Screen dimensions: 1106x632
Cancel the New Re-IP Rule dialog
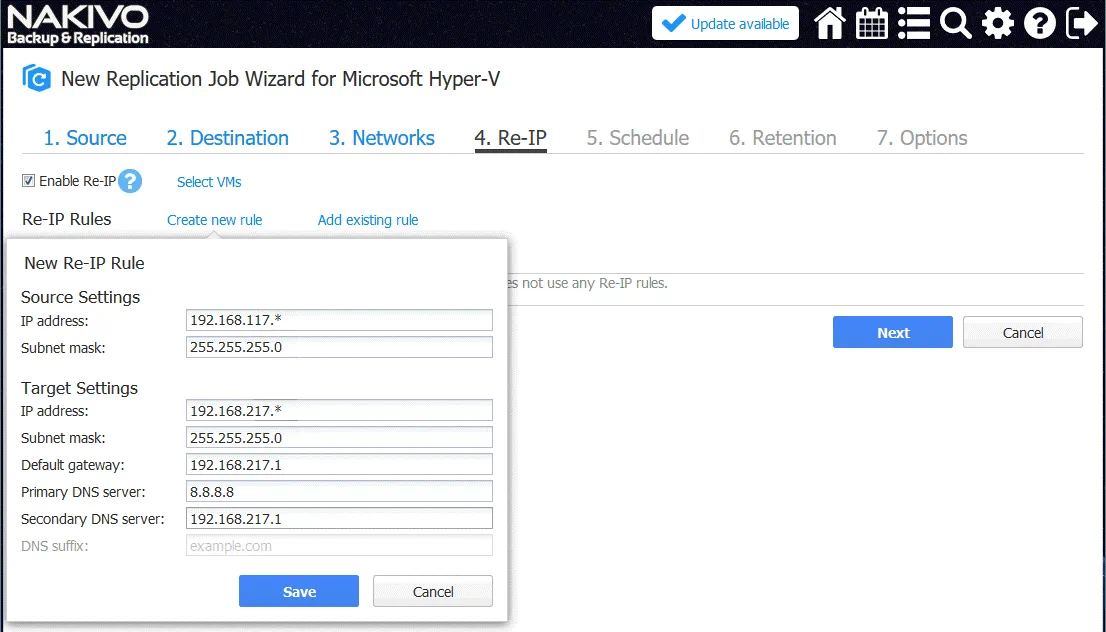pos(432,591)
